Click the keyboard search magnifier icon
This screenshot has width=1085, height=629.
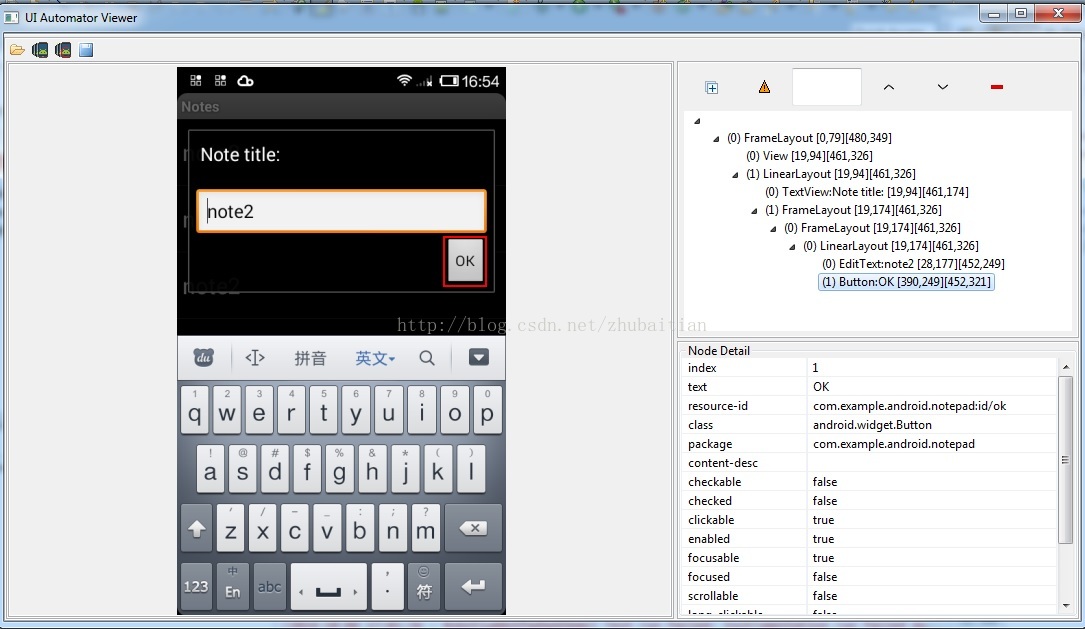point(427,358)
